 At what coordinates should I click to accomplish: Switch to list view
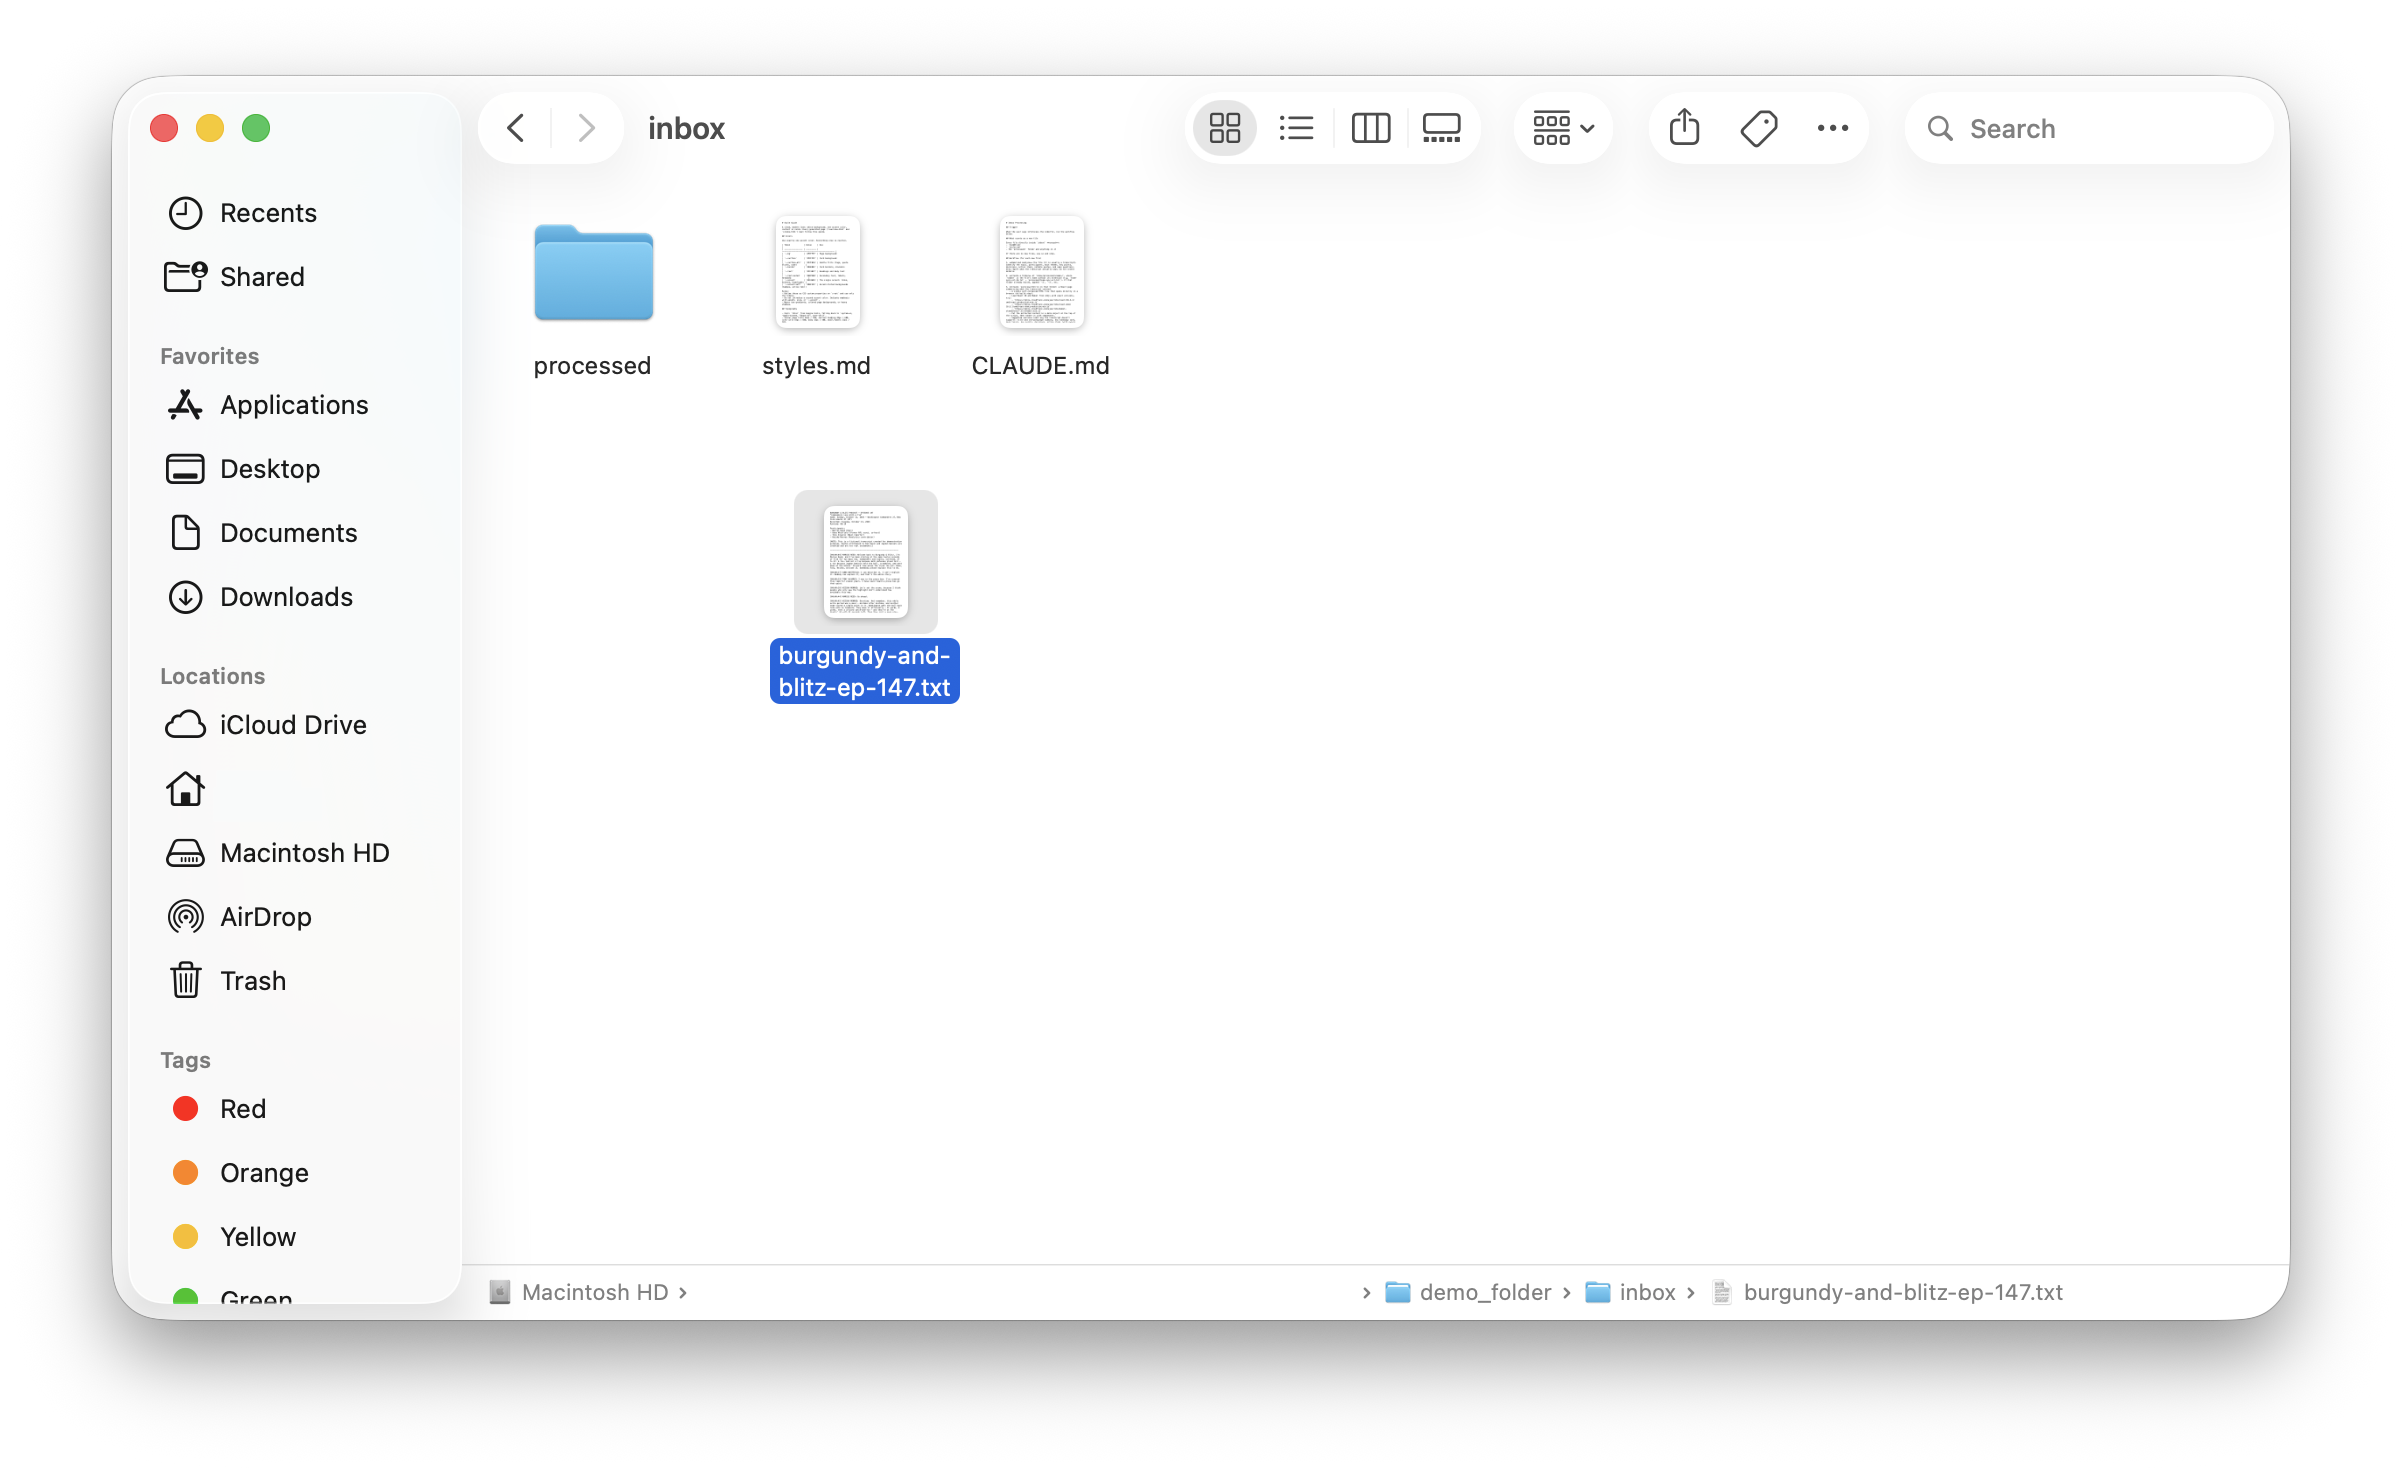[x=1297, y=128]
